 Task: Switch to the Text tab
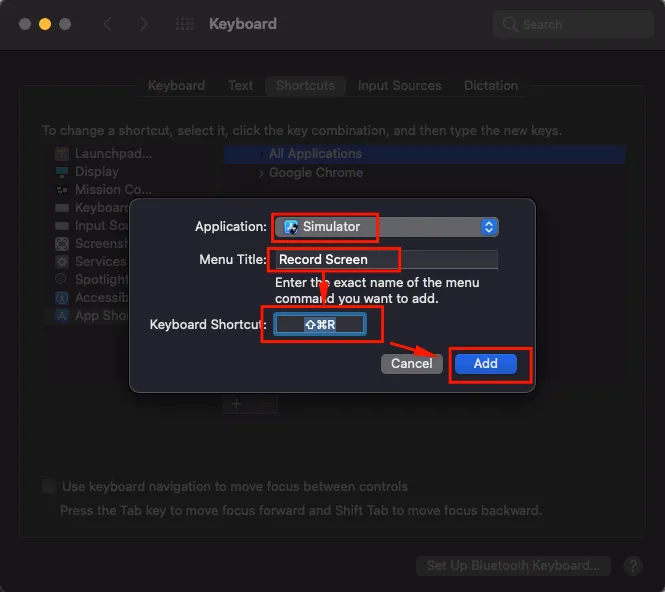point(240,86)
